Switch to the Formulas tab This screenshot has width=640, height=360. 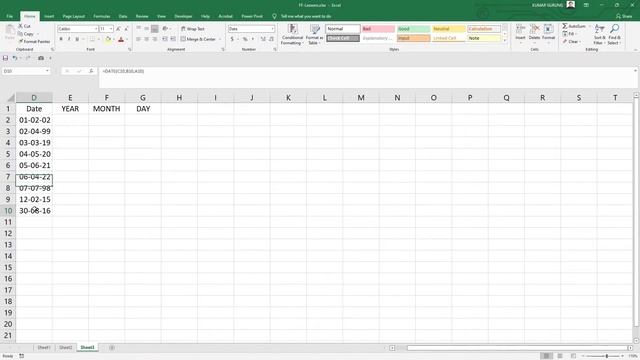[102, 16]
